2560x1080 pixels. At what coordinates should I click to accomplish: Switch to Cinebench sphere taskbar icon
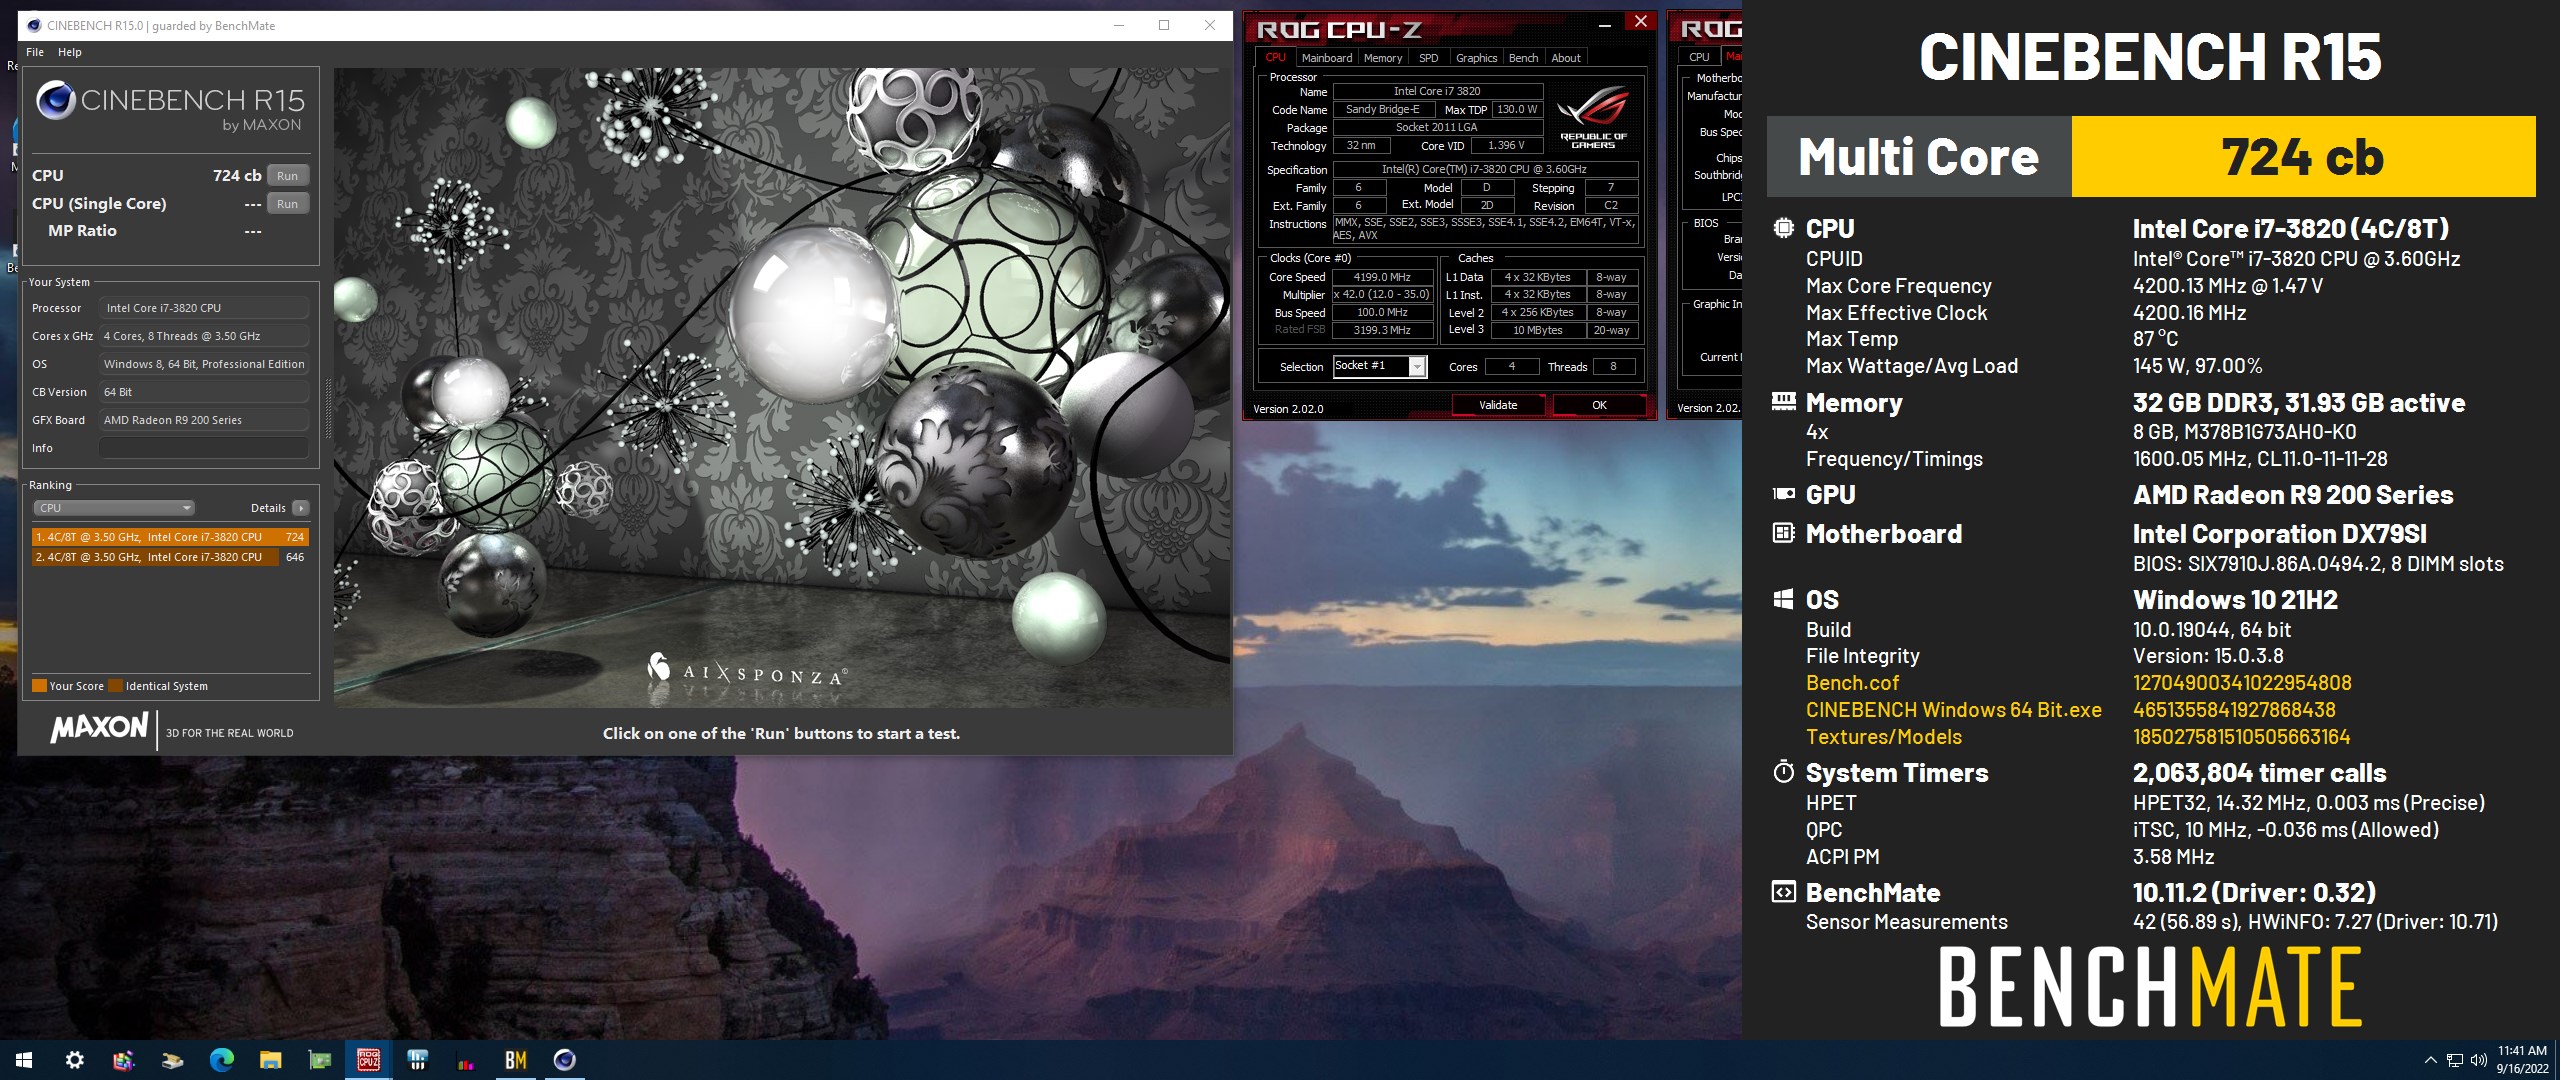564,1060
